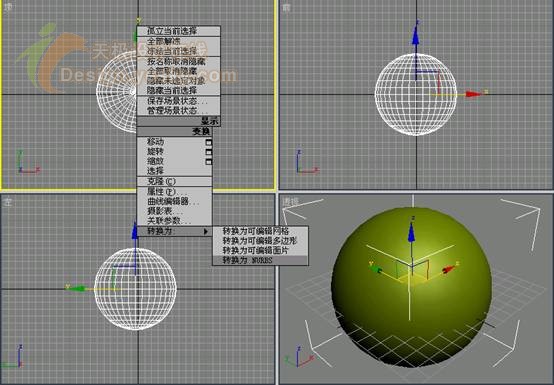This screenshot has height=385, width=554.
Task: Click the 前 viewport label
Action: pos(287,7)
